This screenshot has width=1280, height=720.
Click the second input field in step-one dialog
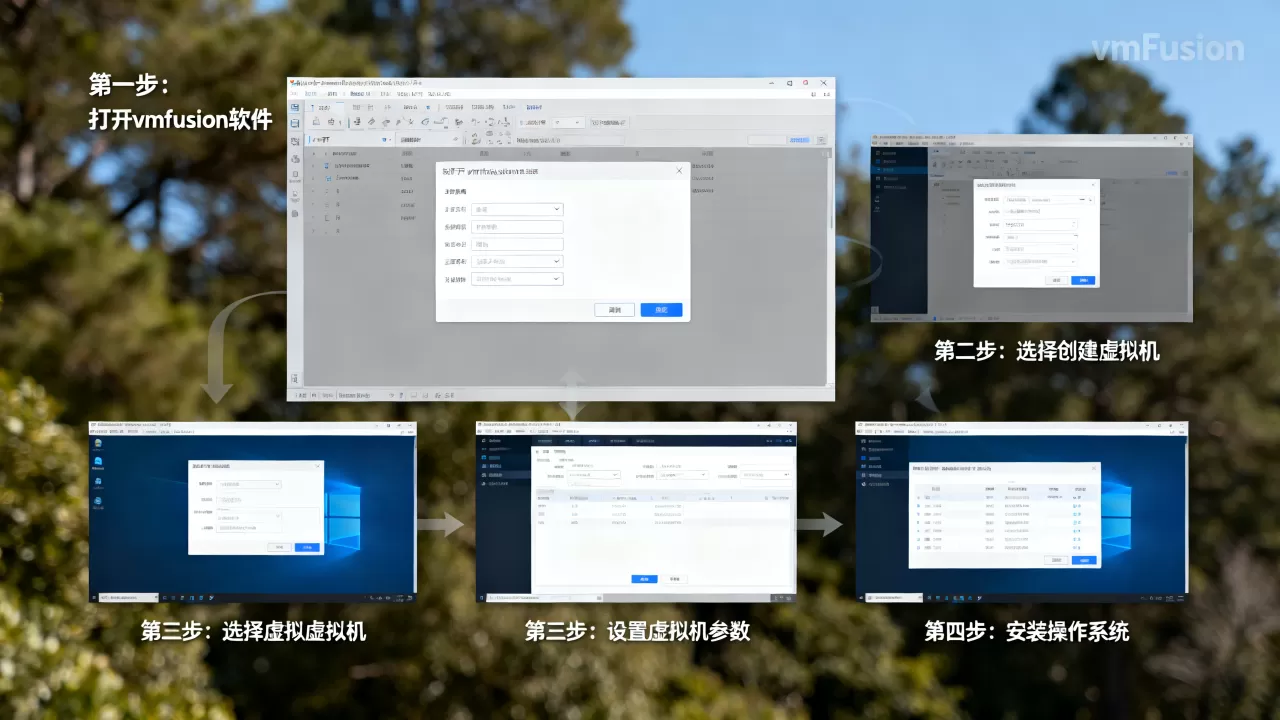[517, 227]
